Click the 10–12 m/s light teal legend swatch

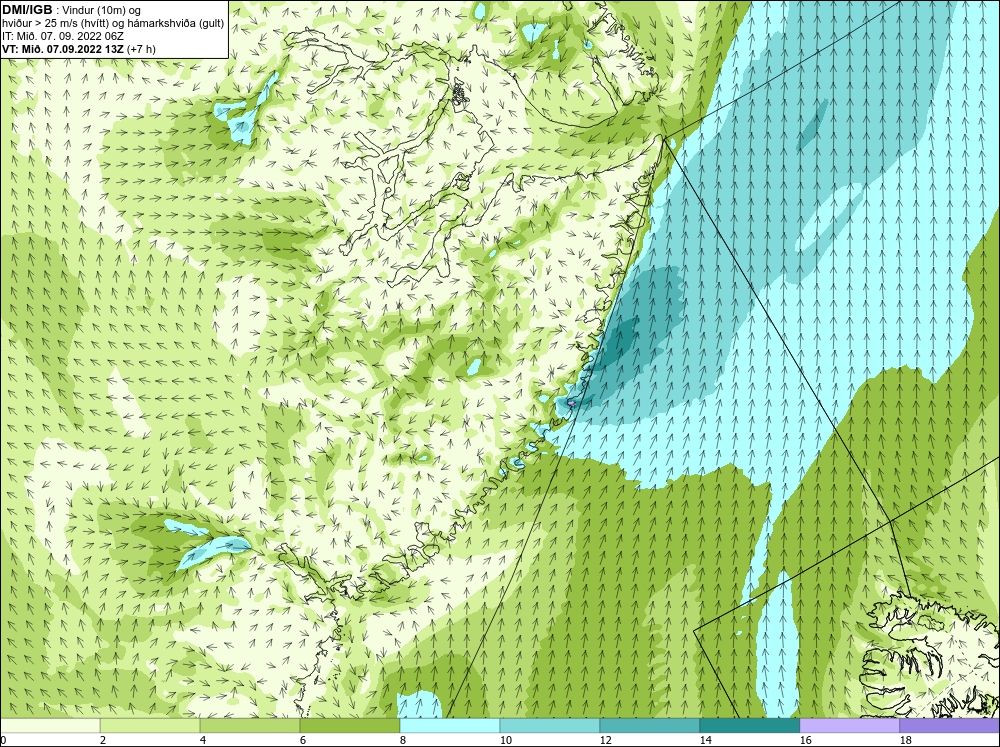click(549, 726)
